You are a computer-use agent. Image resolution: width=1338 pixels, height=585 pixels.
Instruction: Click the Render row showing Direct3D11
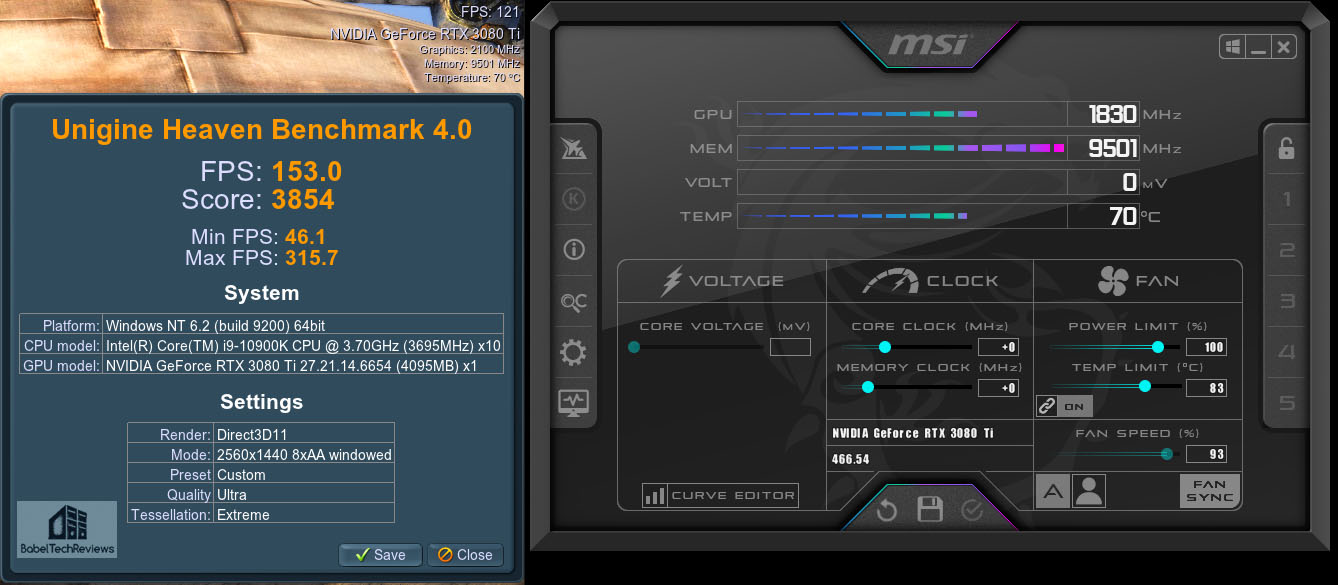pyautogui.click(x=261, y=434)
